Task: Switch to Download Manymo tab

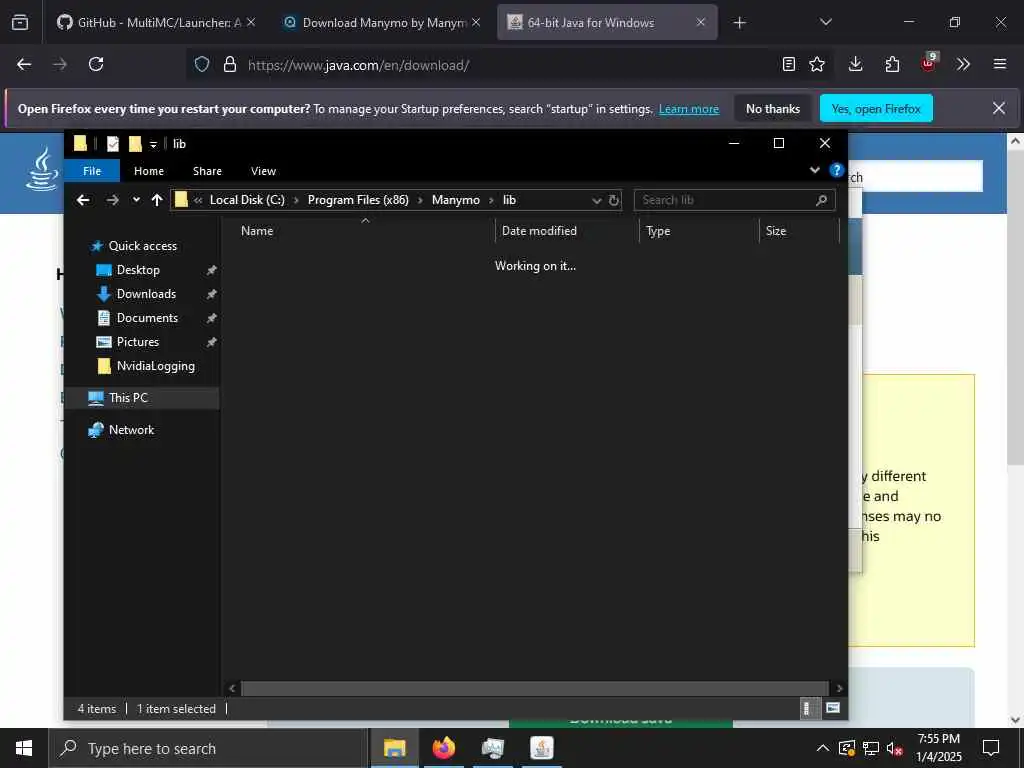Action: 383,22
